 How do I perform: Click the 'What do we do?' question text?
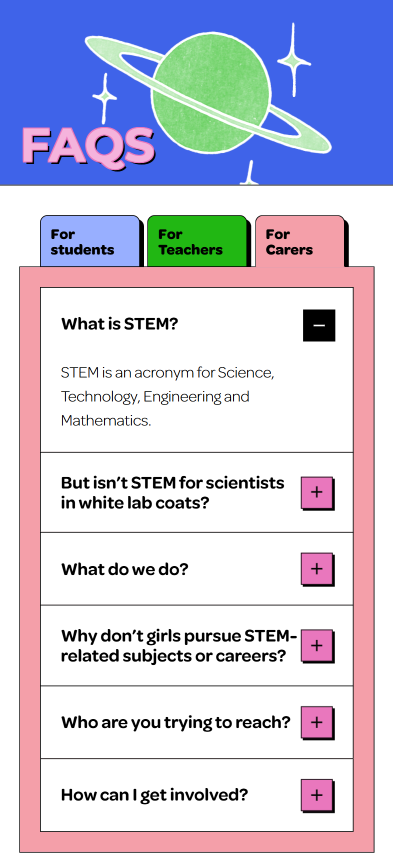pyautogui.click(x=124, y=569)
